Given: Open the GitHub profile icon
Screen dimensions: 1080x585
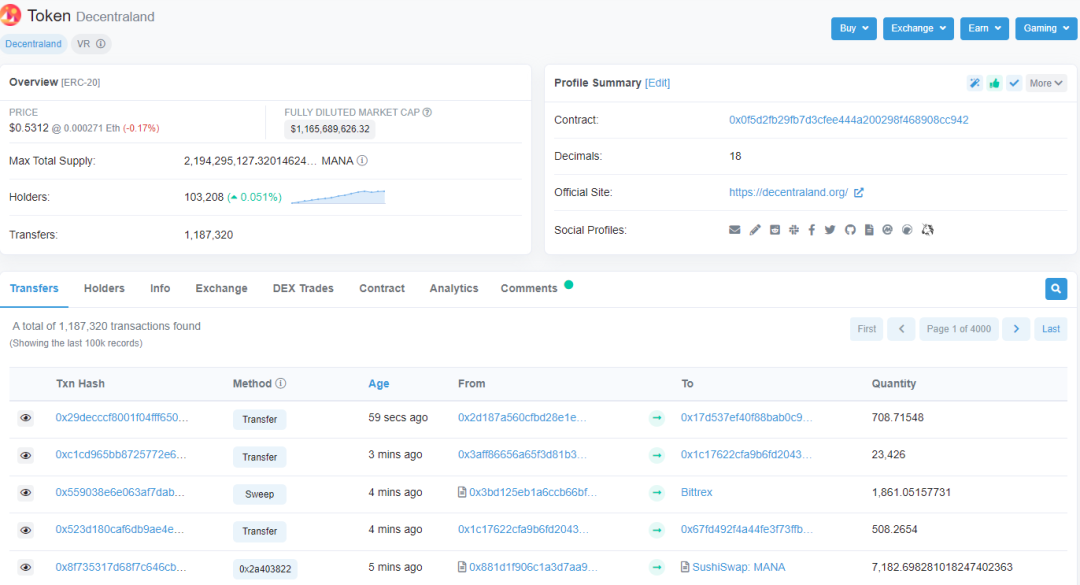Looking at the screenshot, I should click(x=850, y=230).
